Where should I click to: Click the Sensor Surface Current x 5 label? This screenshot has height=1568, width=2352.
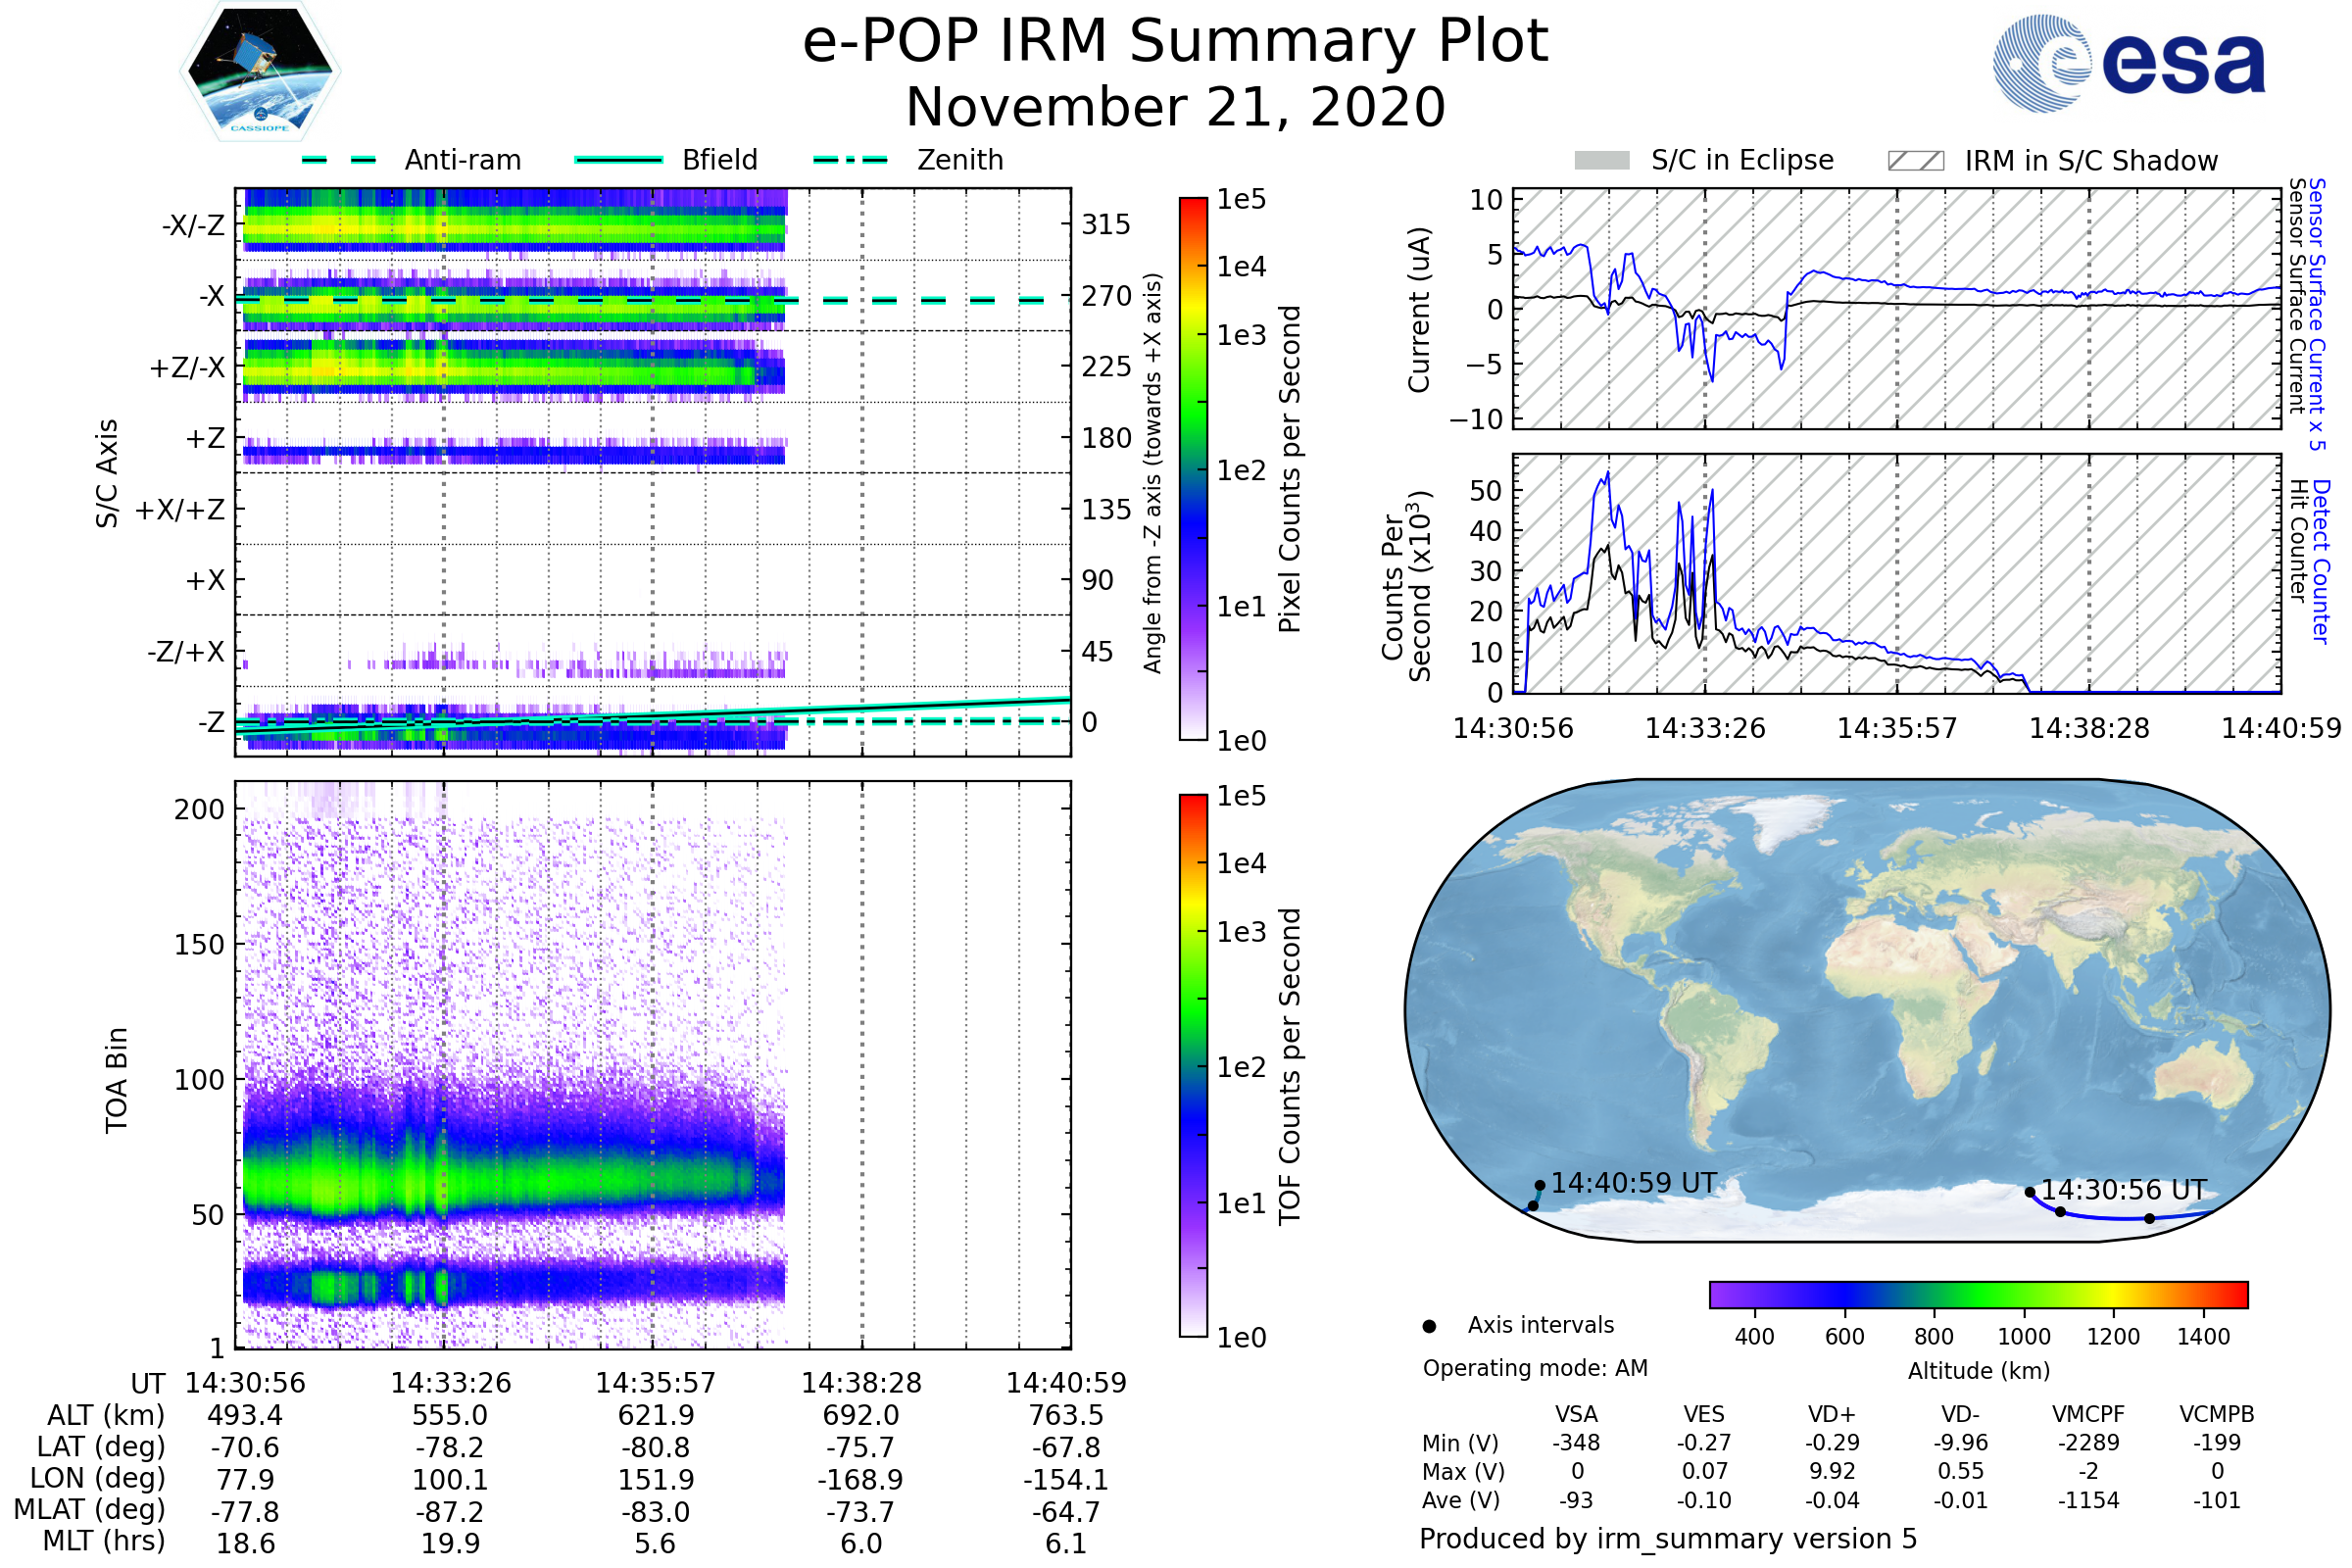[2316, 314]
